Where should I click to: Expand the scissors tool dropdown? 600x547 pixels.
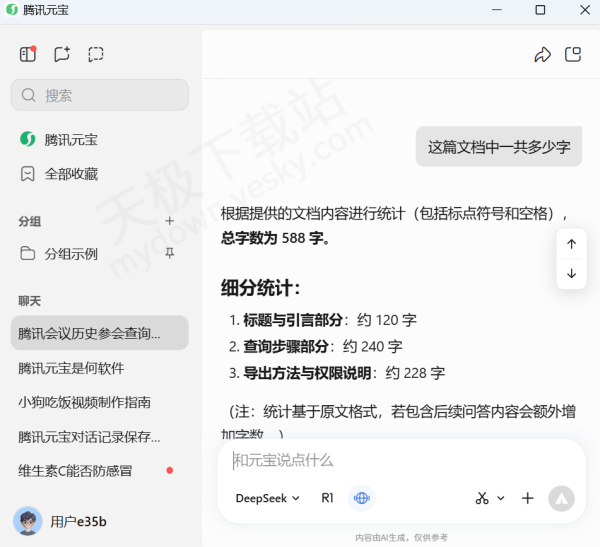click(489, 498)
